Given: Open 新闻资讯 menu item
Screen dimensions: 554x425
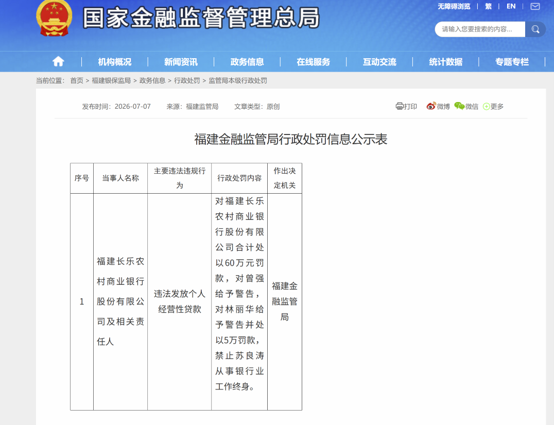Looking at the screenshot, I should pyautogui.click(x=181, y=62).
